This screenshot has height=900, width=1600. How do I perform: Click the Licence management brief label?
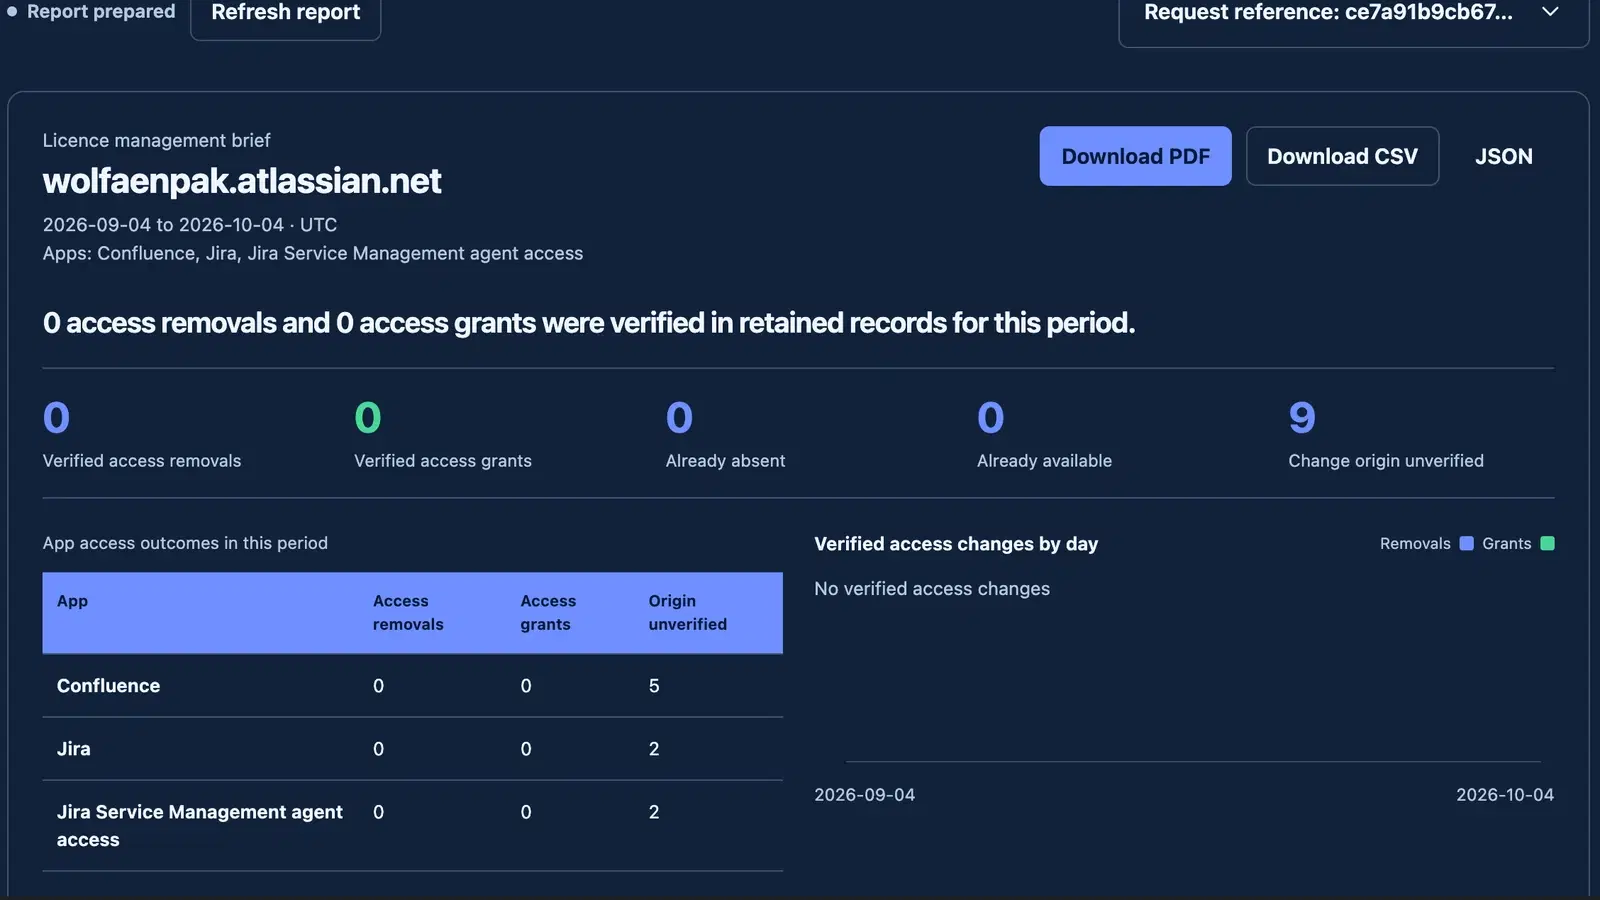(x=156, y=141)
